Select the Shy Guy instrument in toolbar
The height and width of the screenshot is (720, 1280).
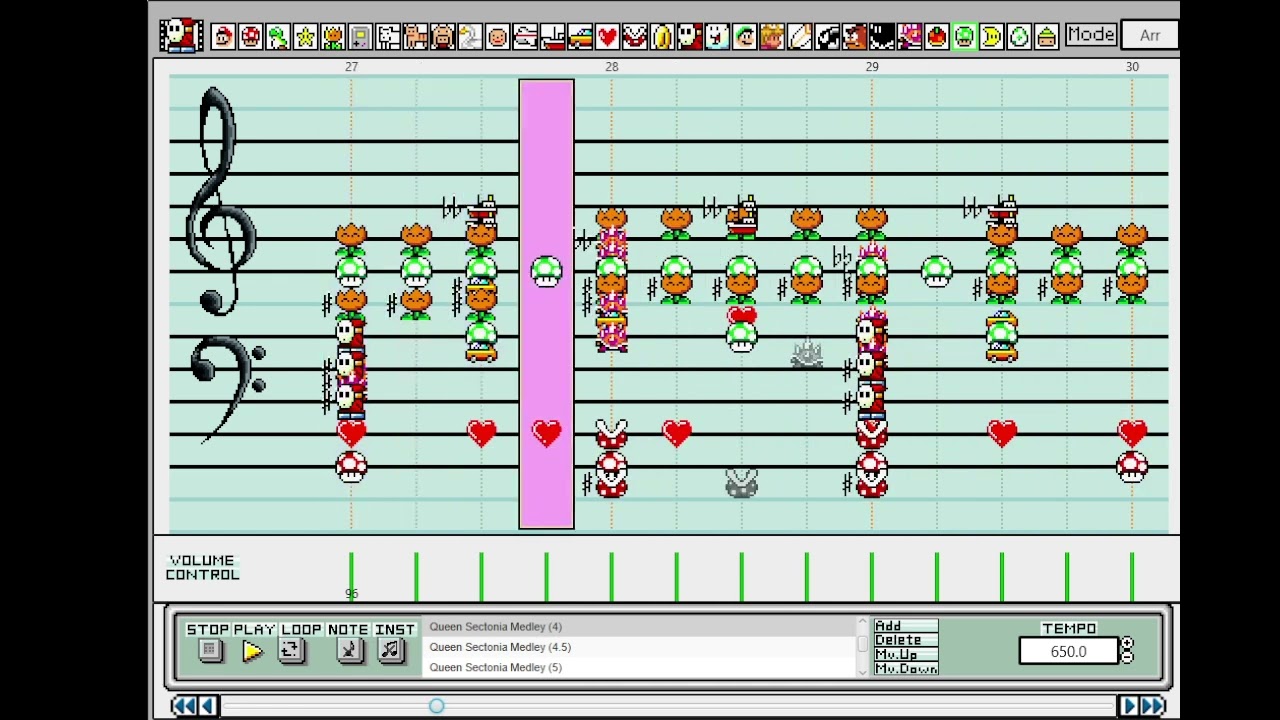pos(690,36)
